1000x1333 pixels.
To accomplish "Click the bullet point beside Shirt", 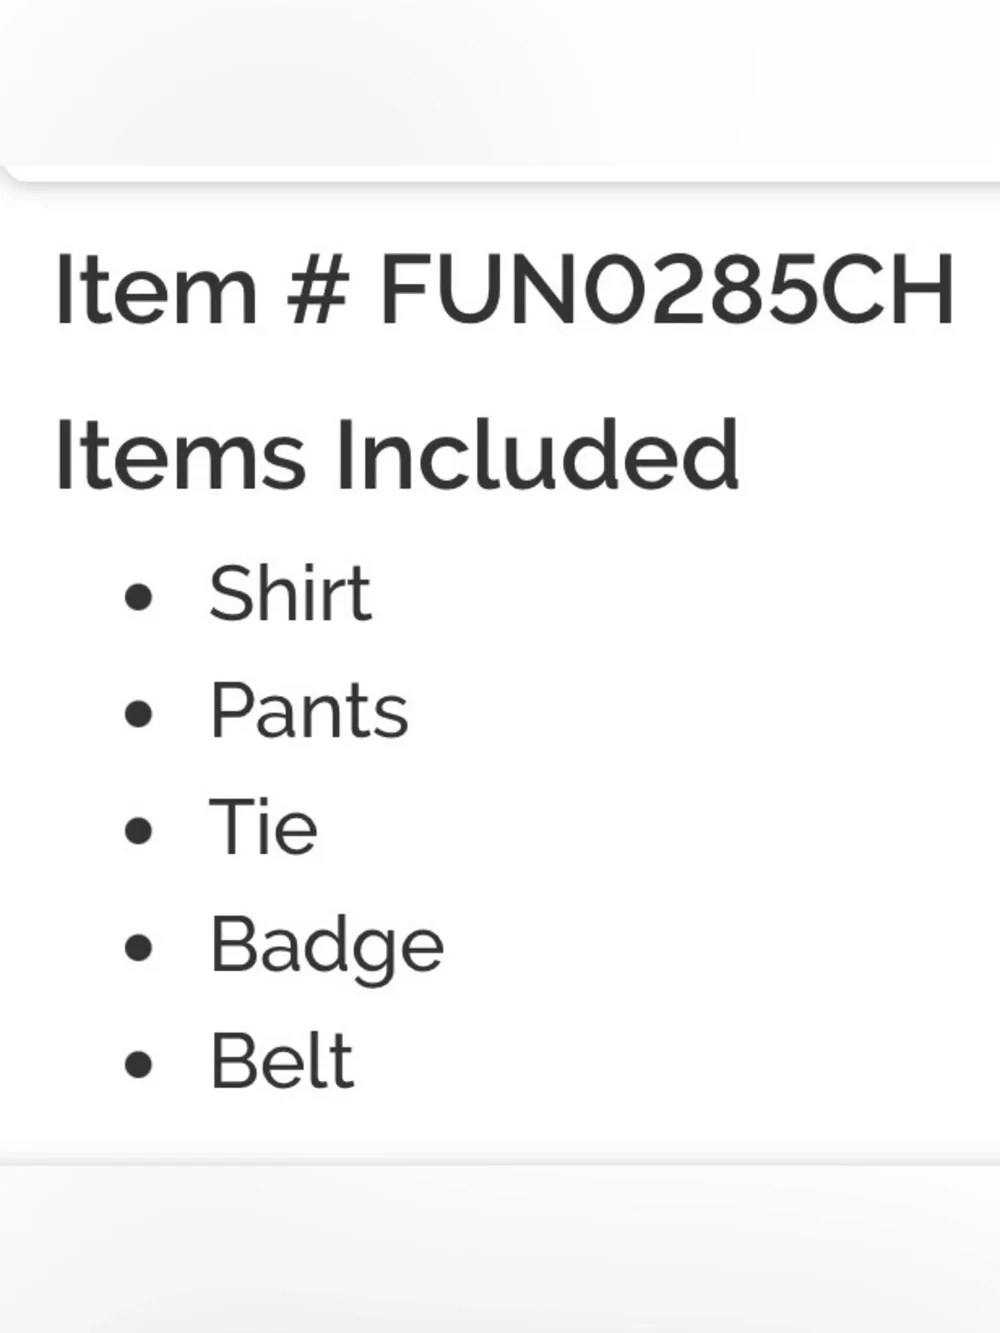I will [139, 597].
